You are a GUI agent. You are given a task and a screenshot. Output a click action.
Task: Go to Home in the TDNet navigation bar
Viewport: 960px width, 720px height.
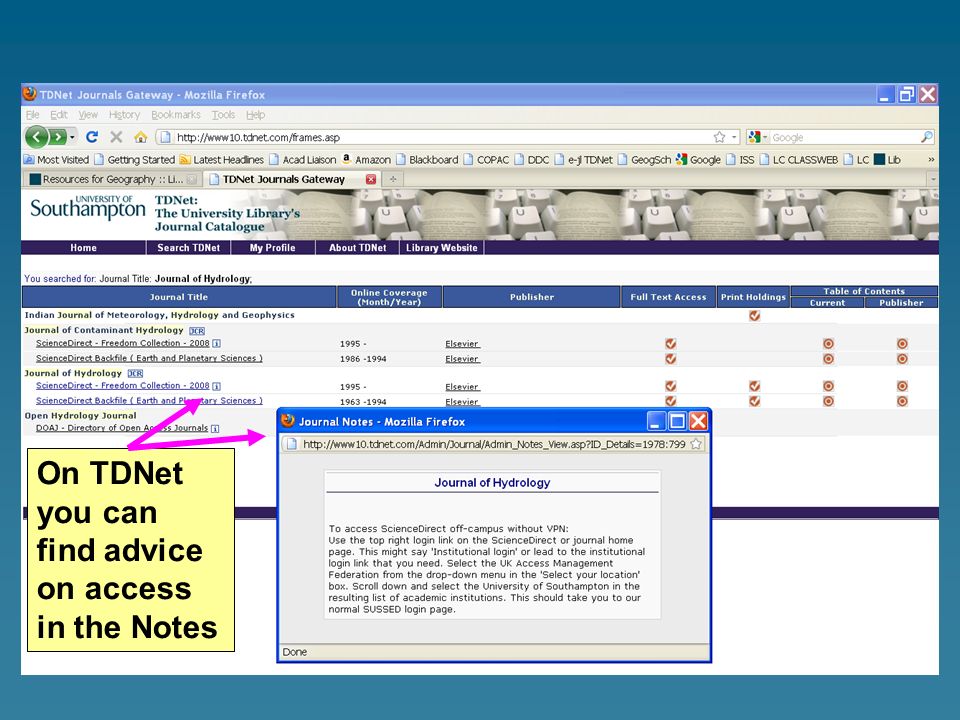point(83,247)
